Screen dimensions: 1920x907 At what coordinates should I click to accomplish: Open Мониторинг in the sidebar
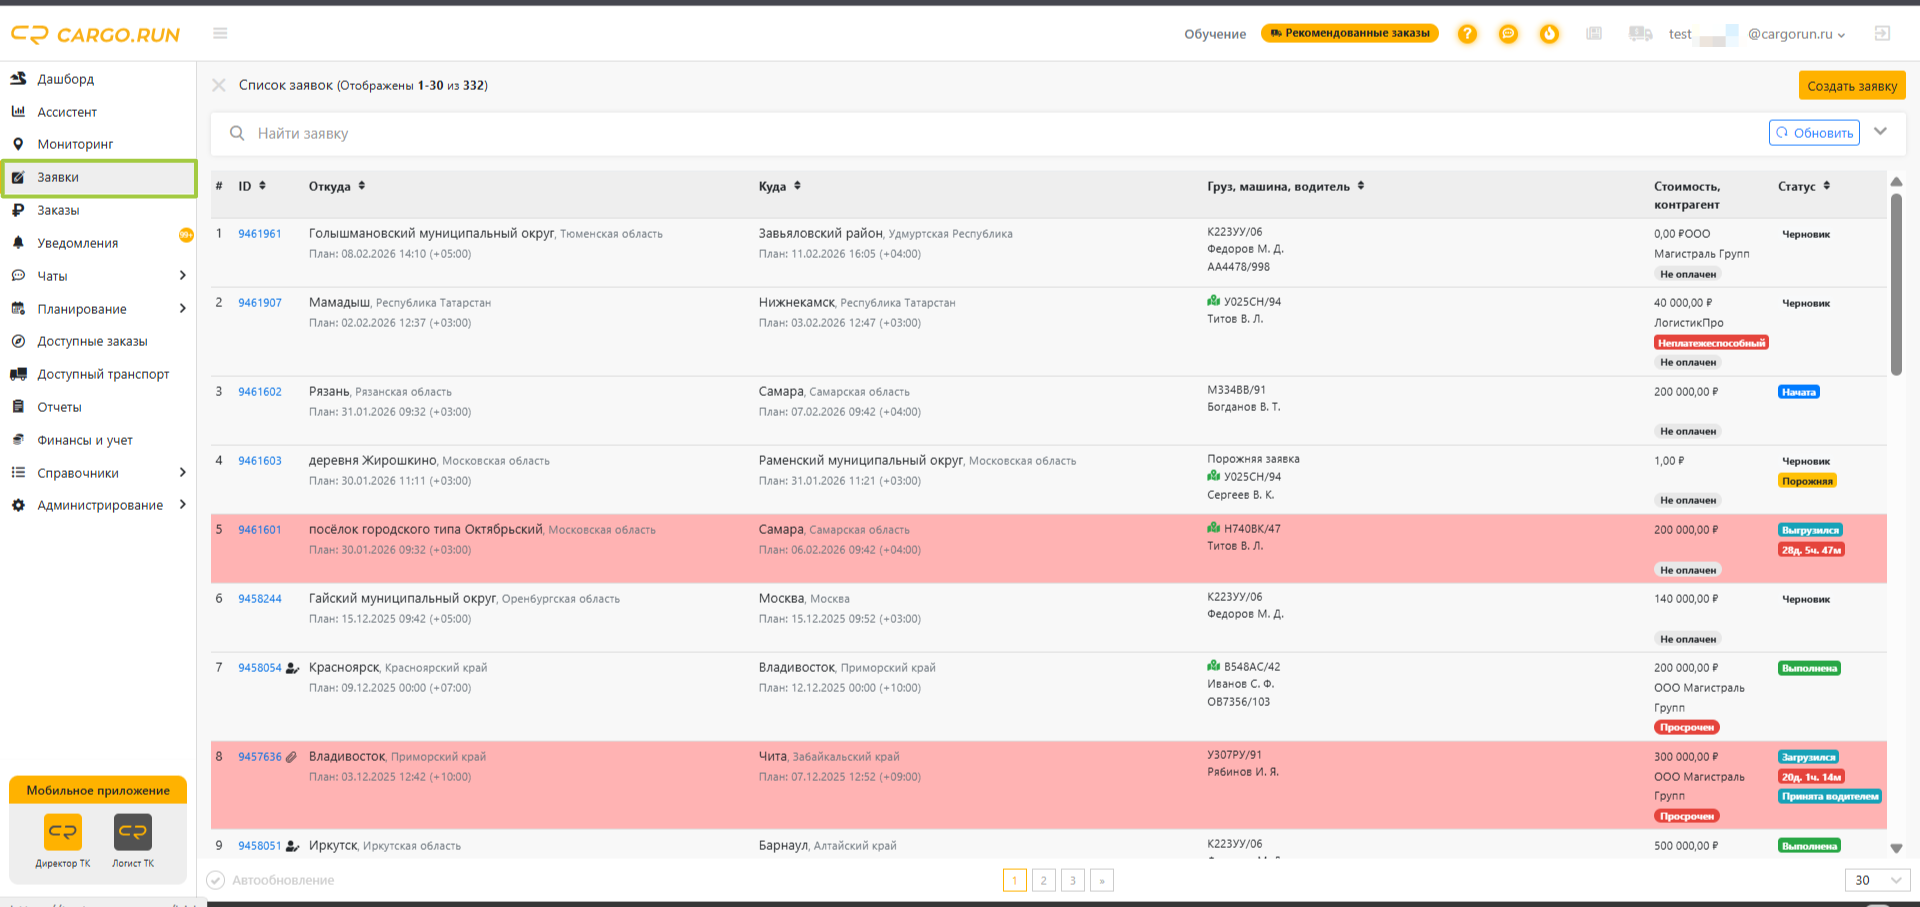click(x=75, y=144)
